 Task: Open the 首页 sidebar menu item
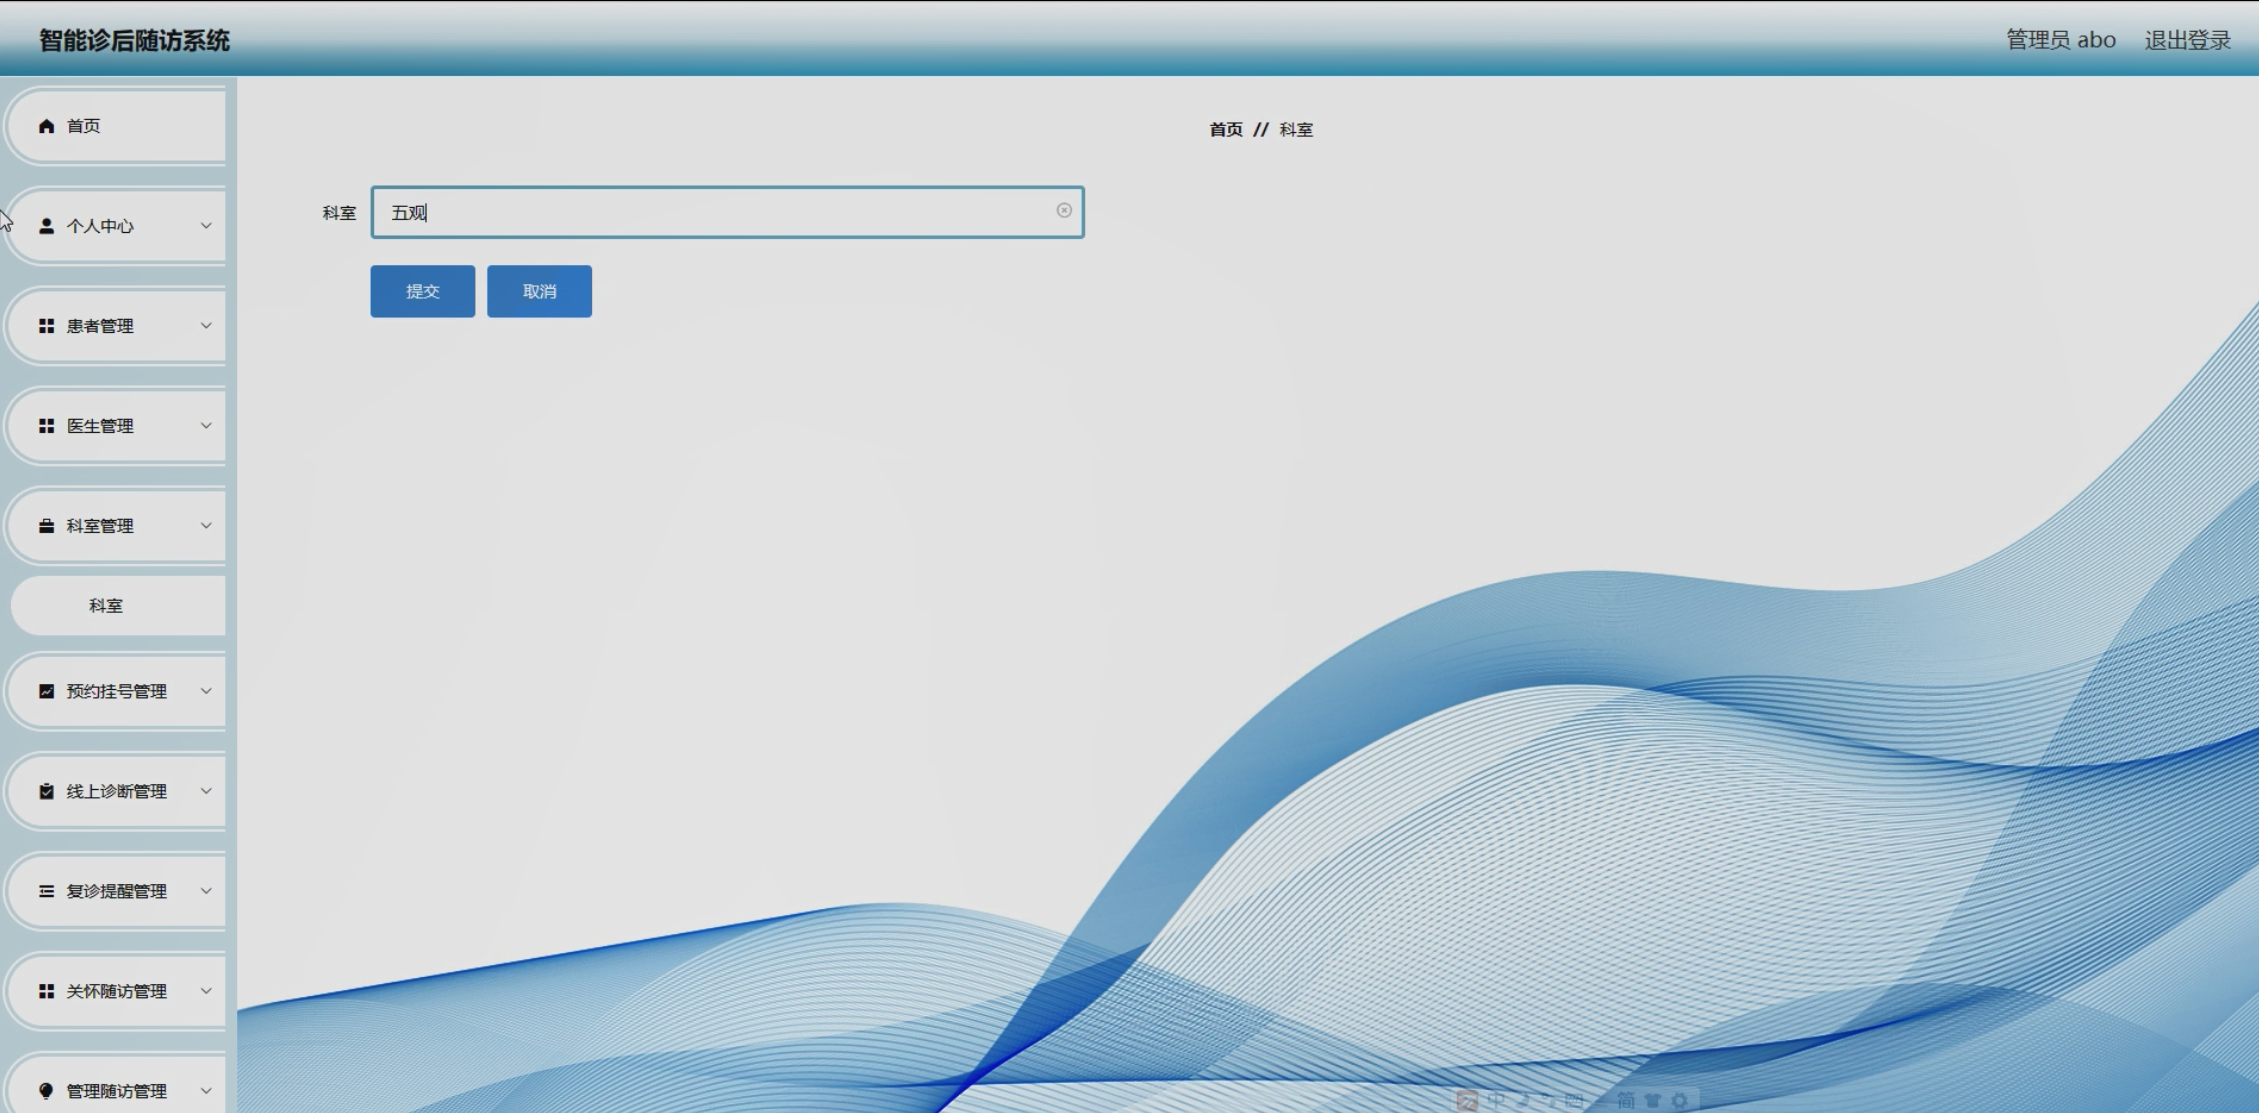84,126
